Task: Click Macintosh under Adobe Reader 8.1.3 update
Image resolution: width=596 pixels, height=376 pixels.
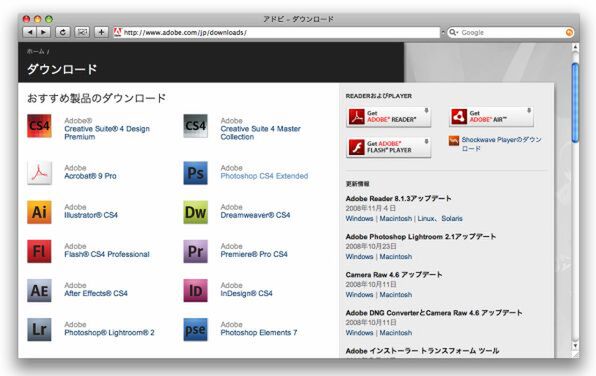Action: pyautogui.click(x=396, y=219)
